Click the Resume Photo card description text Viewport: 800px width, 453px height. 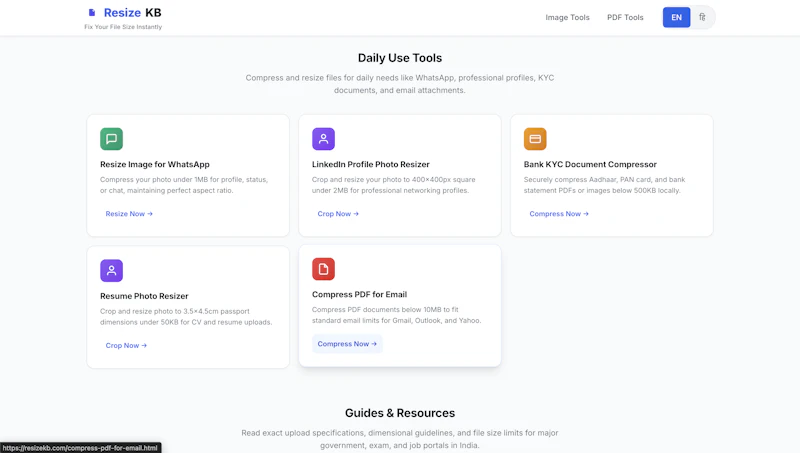pos(186,316)
